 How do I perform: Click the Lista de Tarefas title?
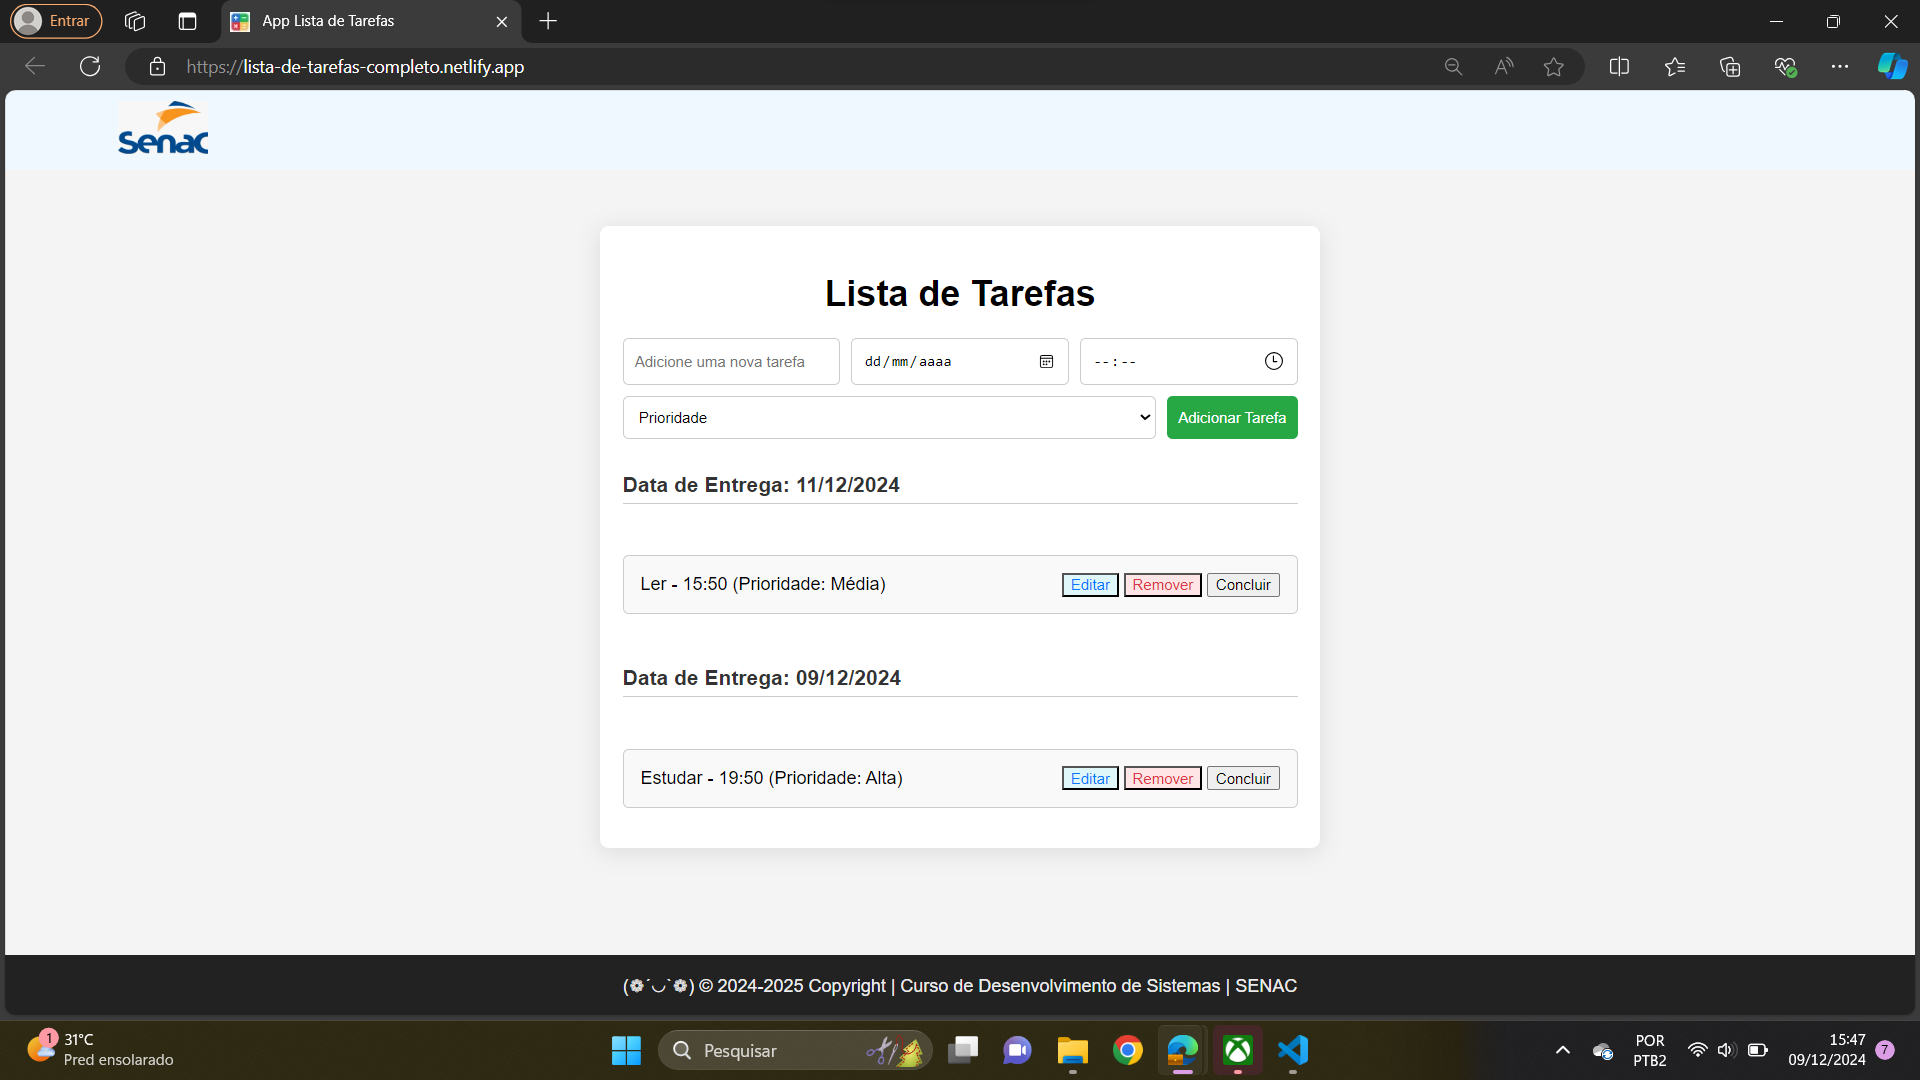coord(960,293)
